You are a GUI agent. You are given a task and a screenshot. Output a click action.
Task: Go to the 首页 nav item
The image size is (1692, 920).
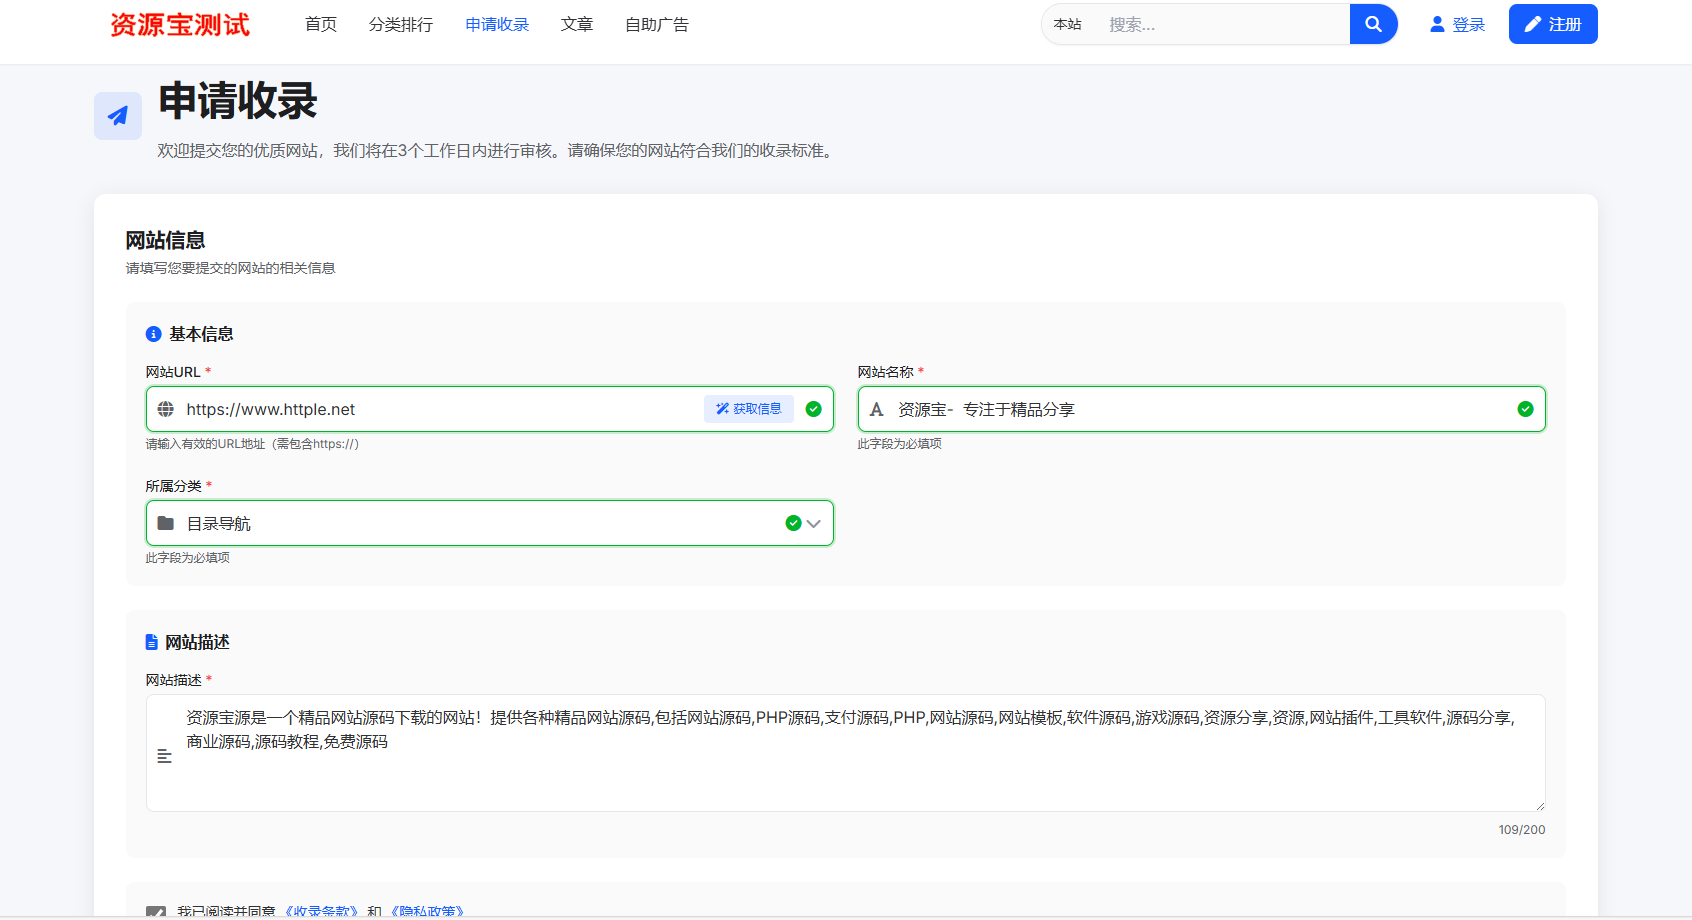[x=321, y=24]
